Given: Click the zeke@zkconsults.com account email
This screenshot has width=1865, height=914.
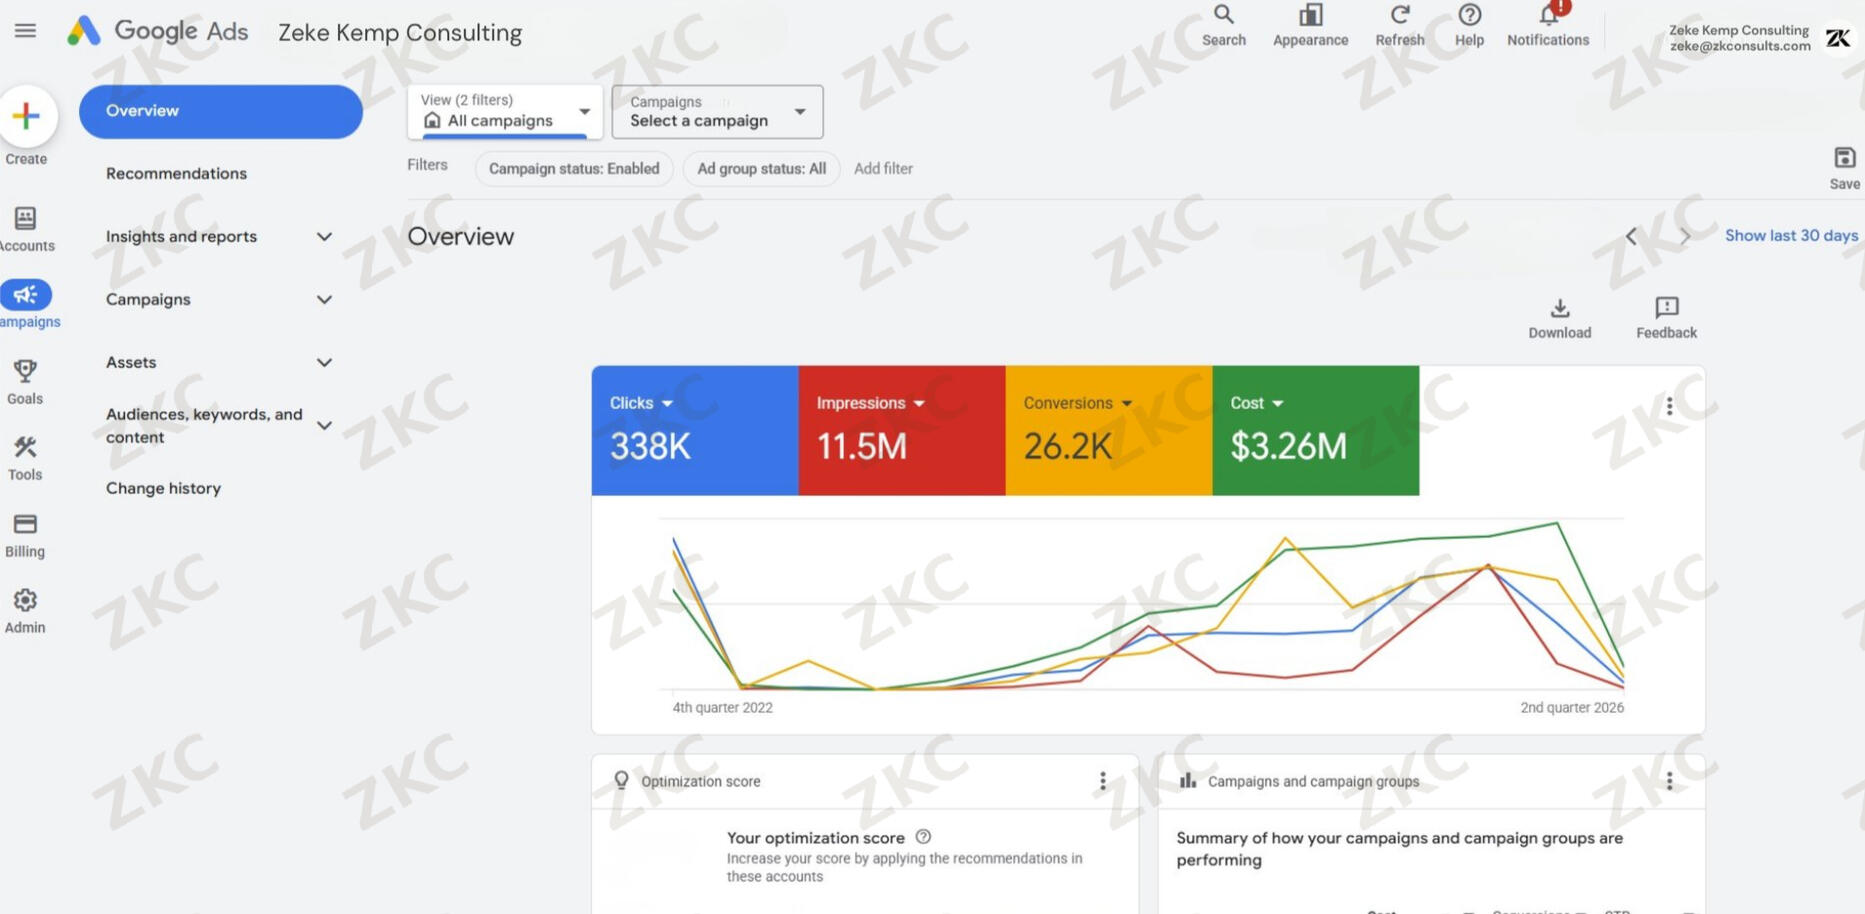Looking at the screenshot, I should click(x=1739, y=46).
